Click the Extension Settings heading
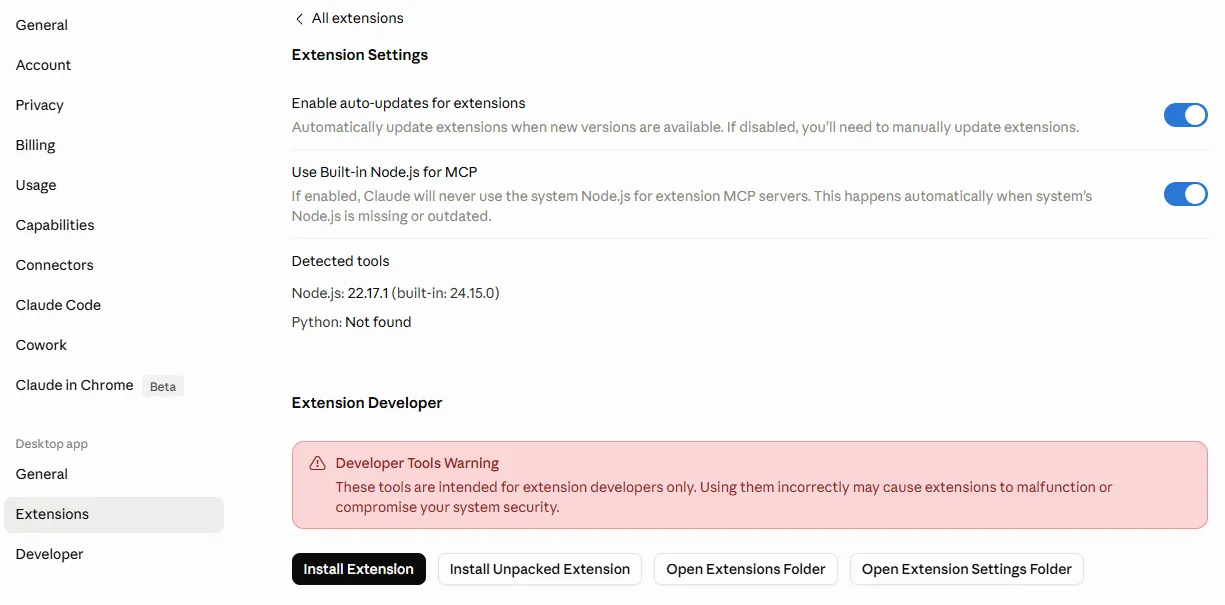Image resolution: width=1225 pixels, height=605 pixels. 360,55
